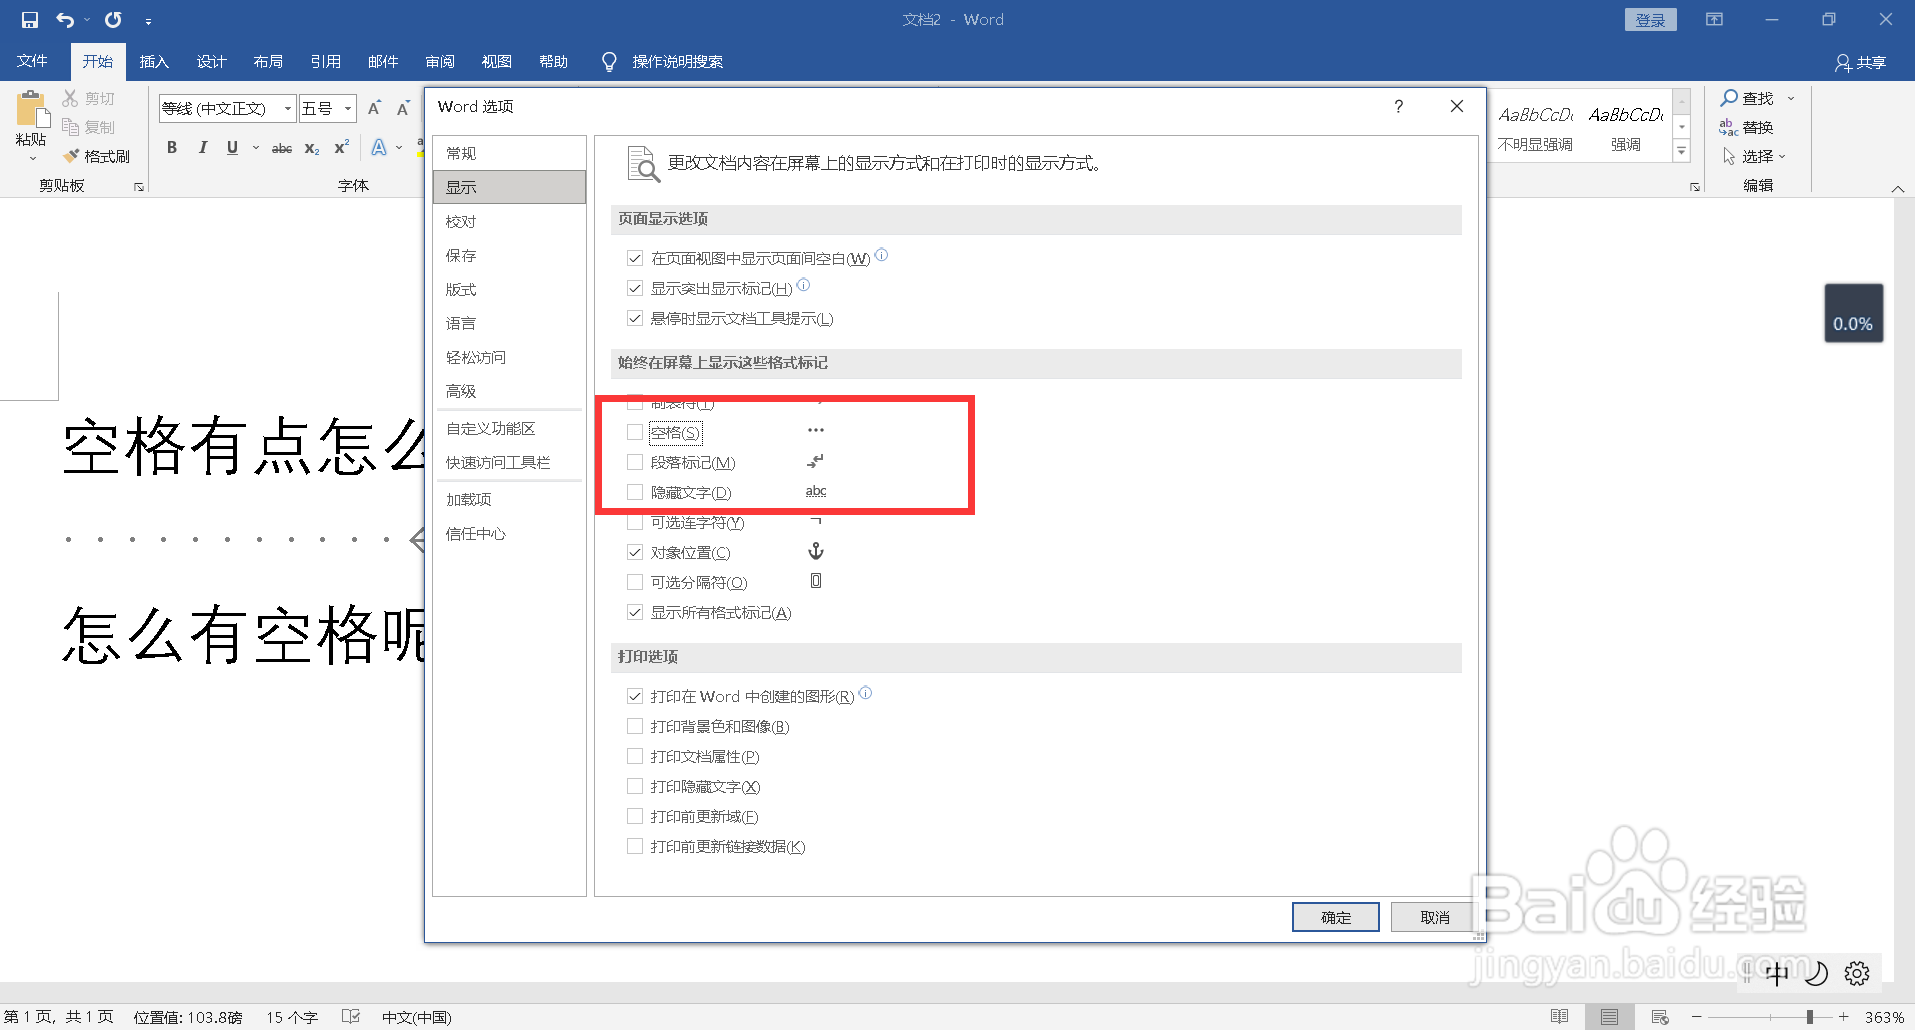Click the Select (选择) cursor icon
Screen dimensions: 1915x1030
click(1729, 156)
